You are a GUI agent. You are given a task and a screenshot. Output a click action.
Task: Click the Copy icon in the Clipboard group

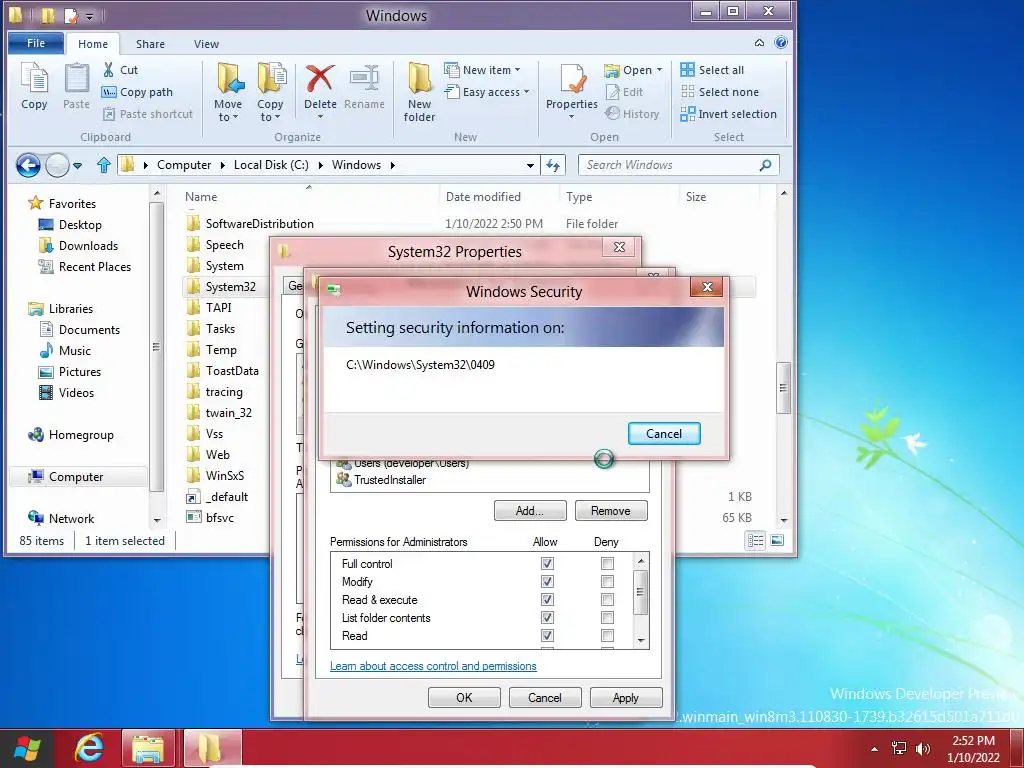[x=34, y=86]
